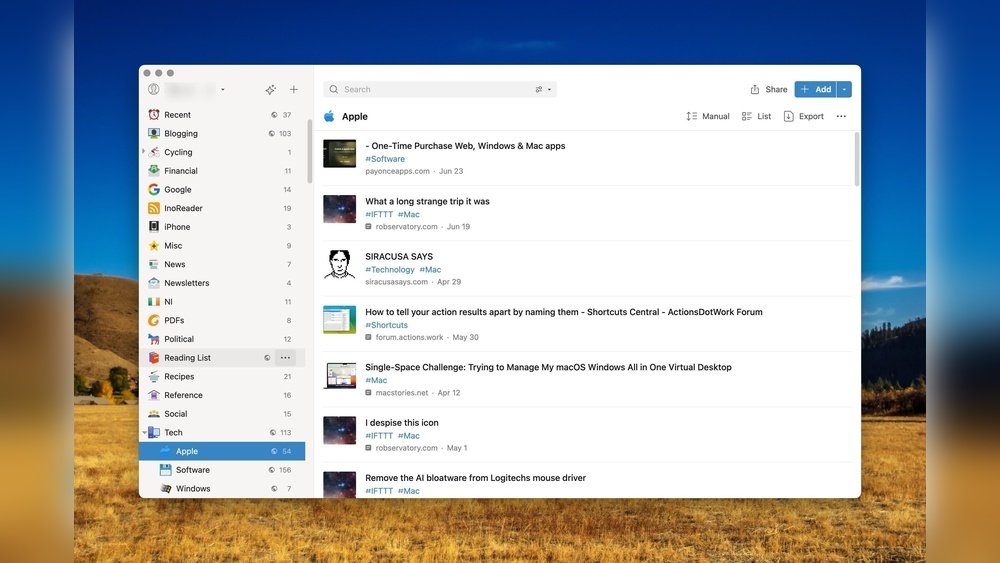Expand the Cycling collection
1000x563 pixels.
(143, 152)
